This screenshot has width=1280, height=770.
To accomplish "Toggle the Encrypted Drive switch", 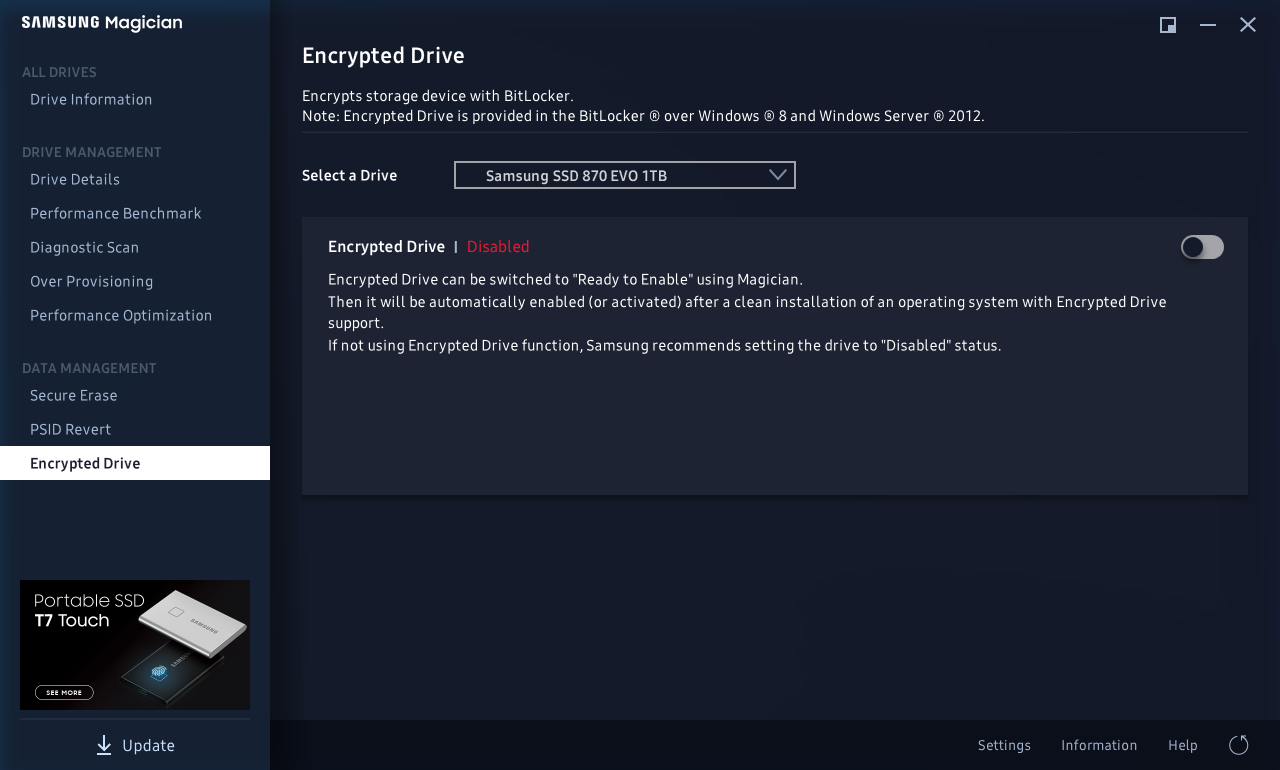I will pyautogui.click(x=1202, y=247).
